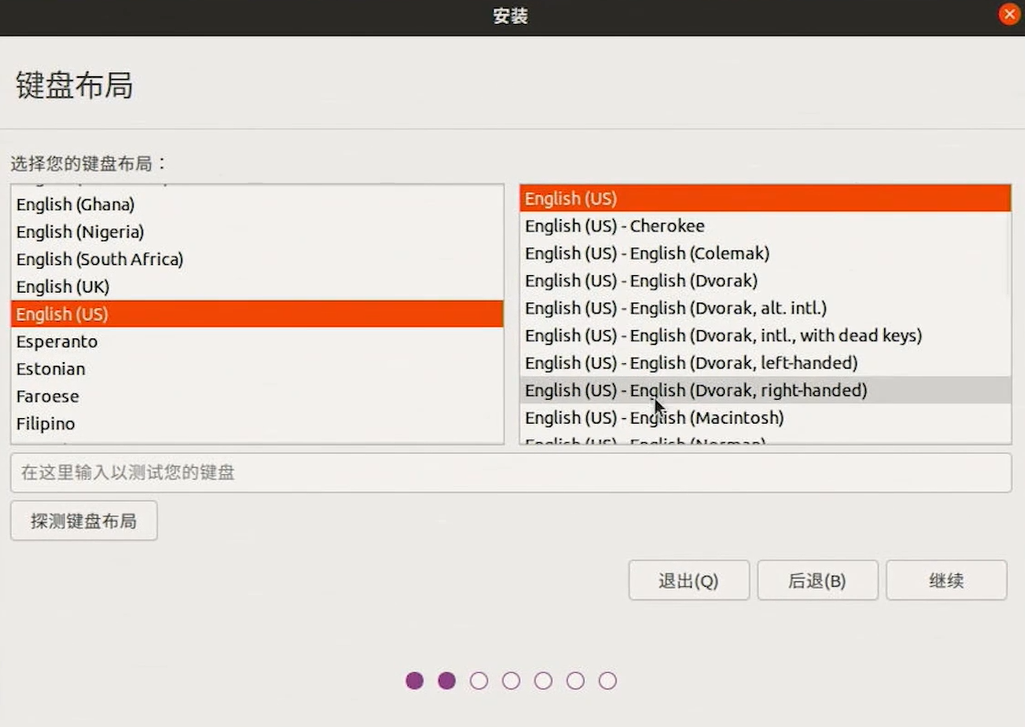1025x727 pixels.
Task: Select English (Macintosh) variant
Action: 765,418
